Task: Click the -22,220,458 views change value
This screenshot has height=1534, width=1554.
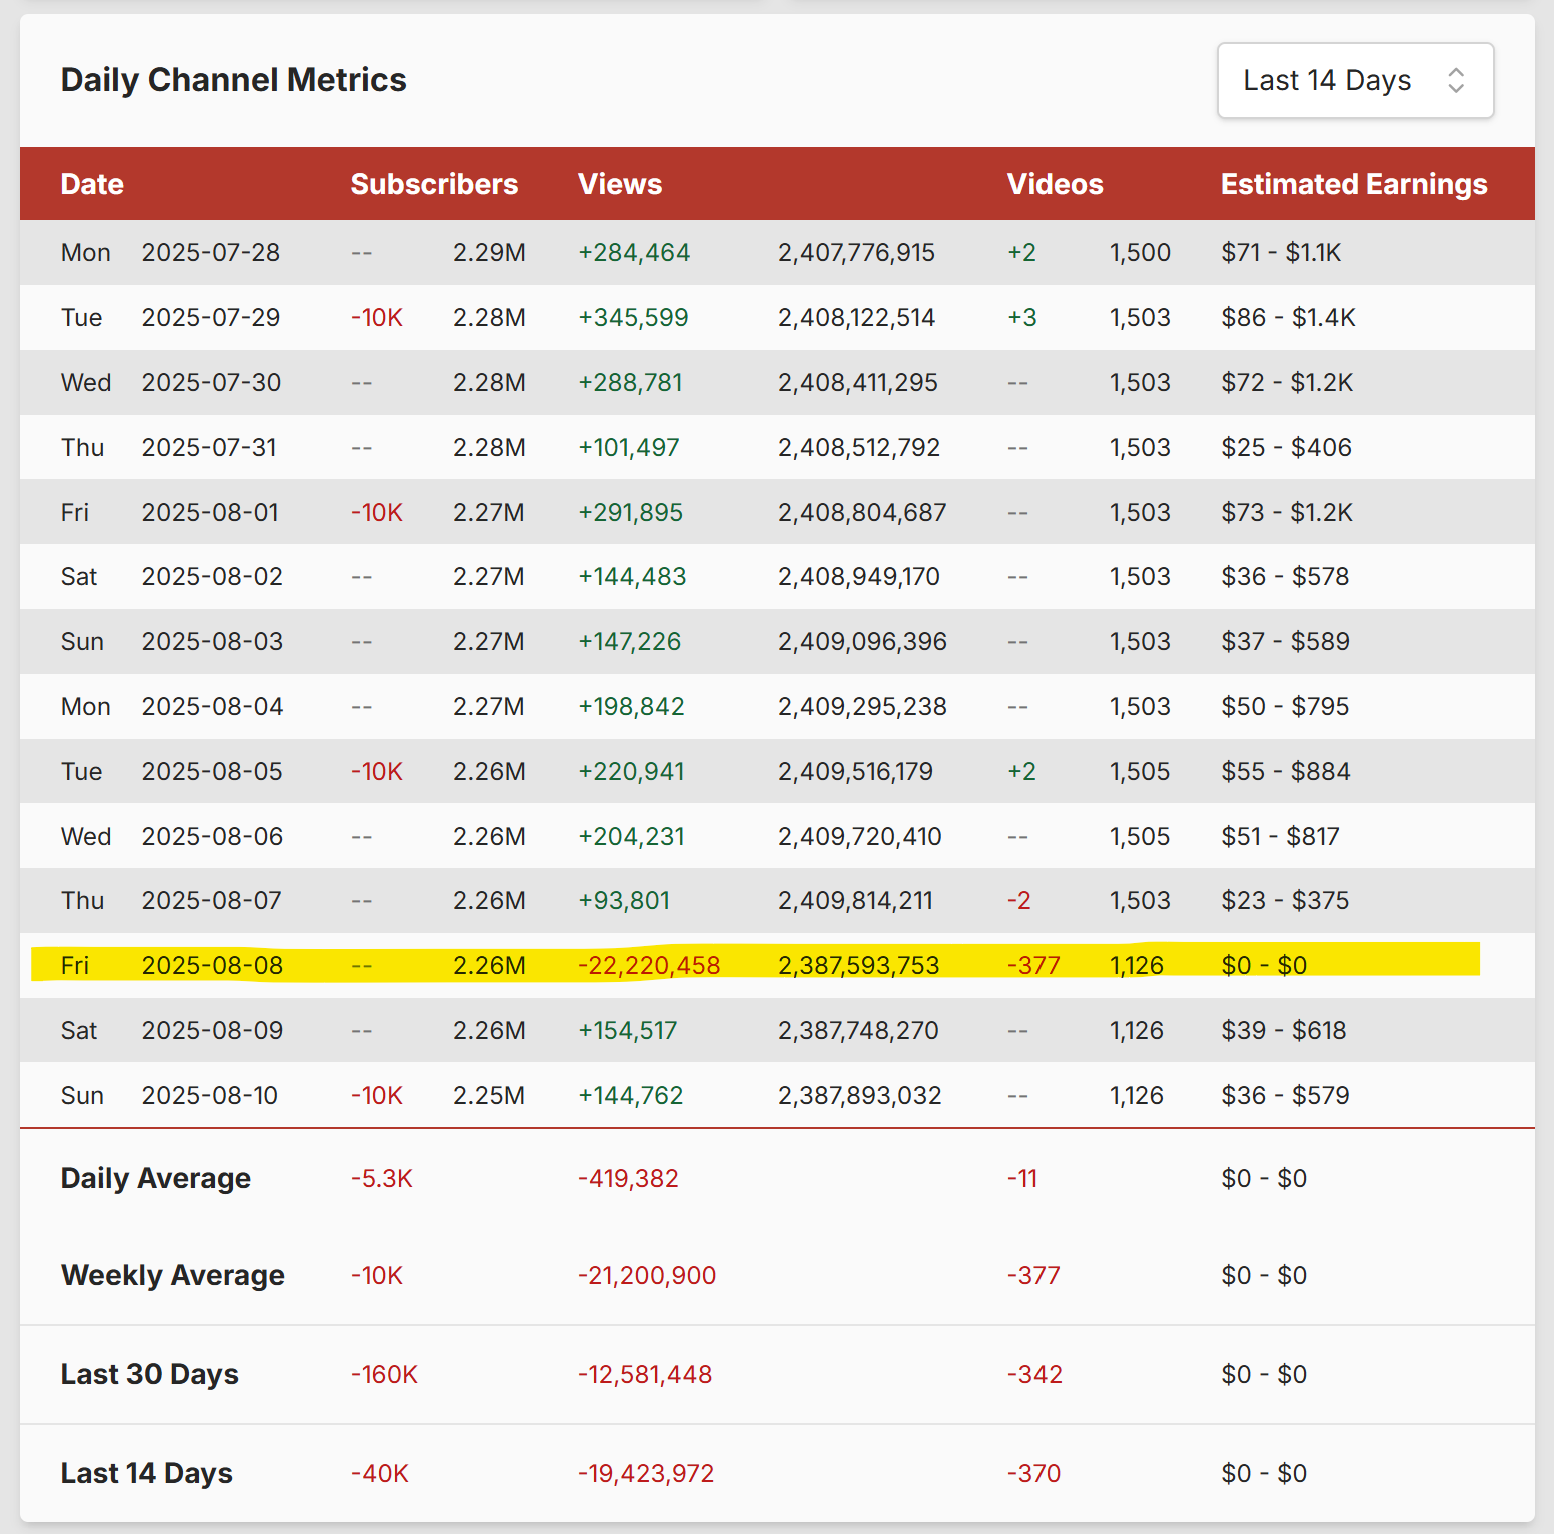Action: [649, 965]
